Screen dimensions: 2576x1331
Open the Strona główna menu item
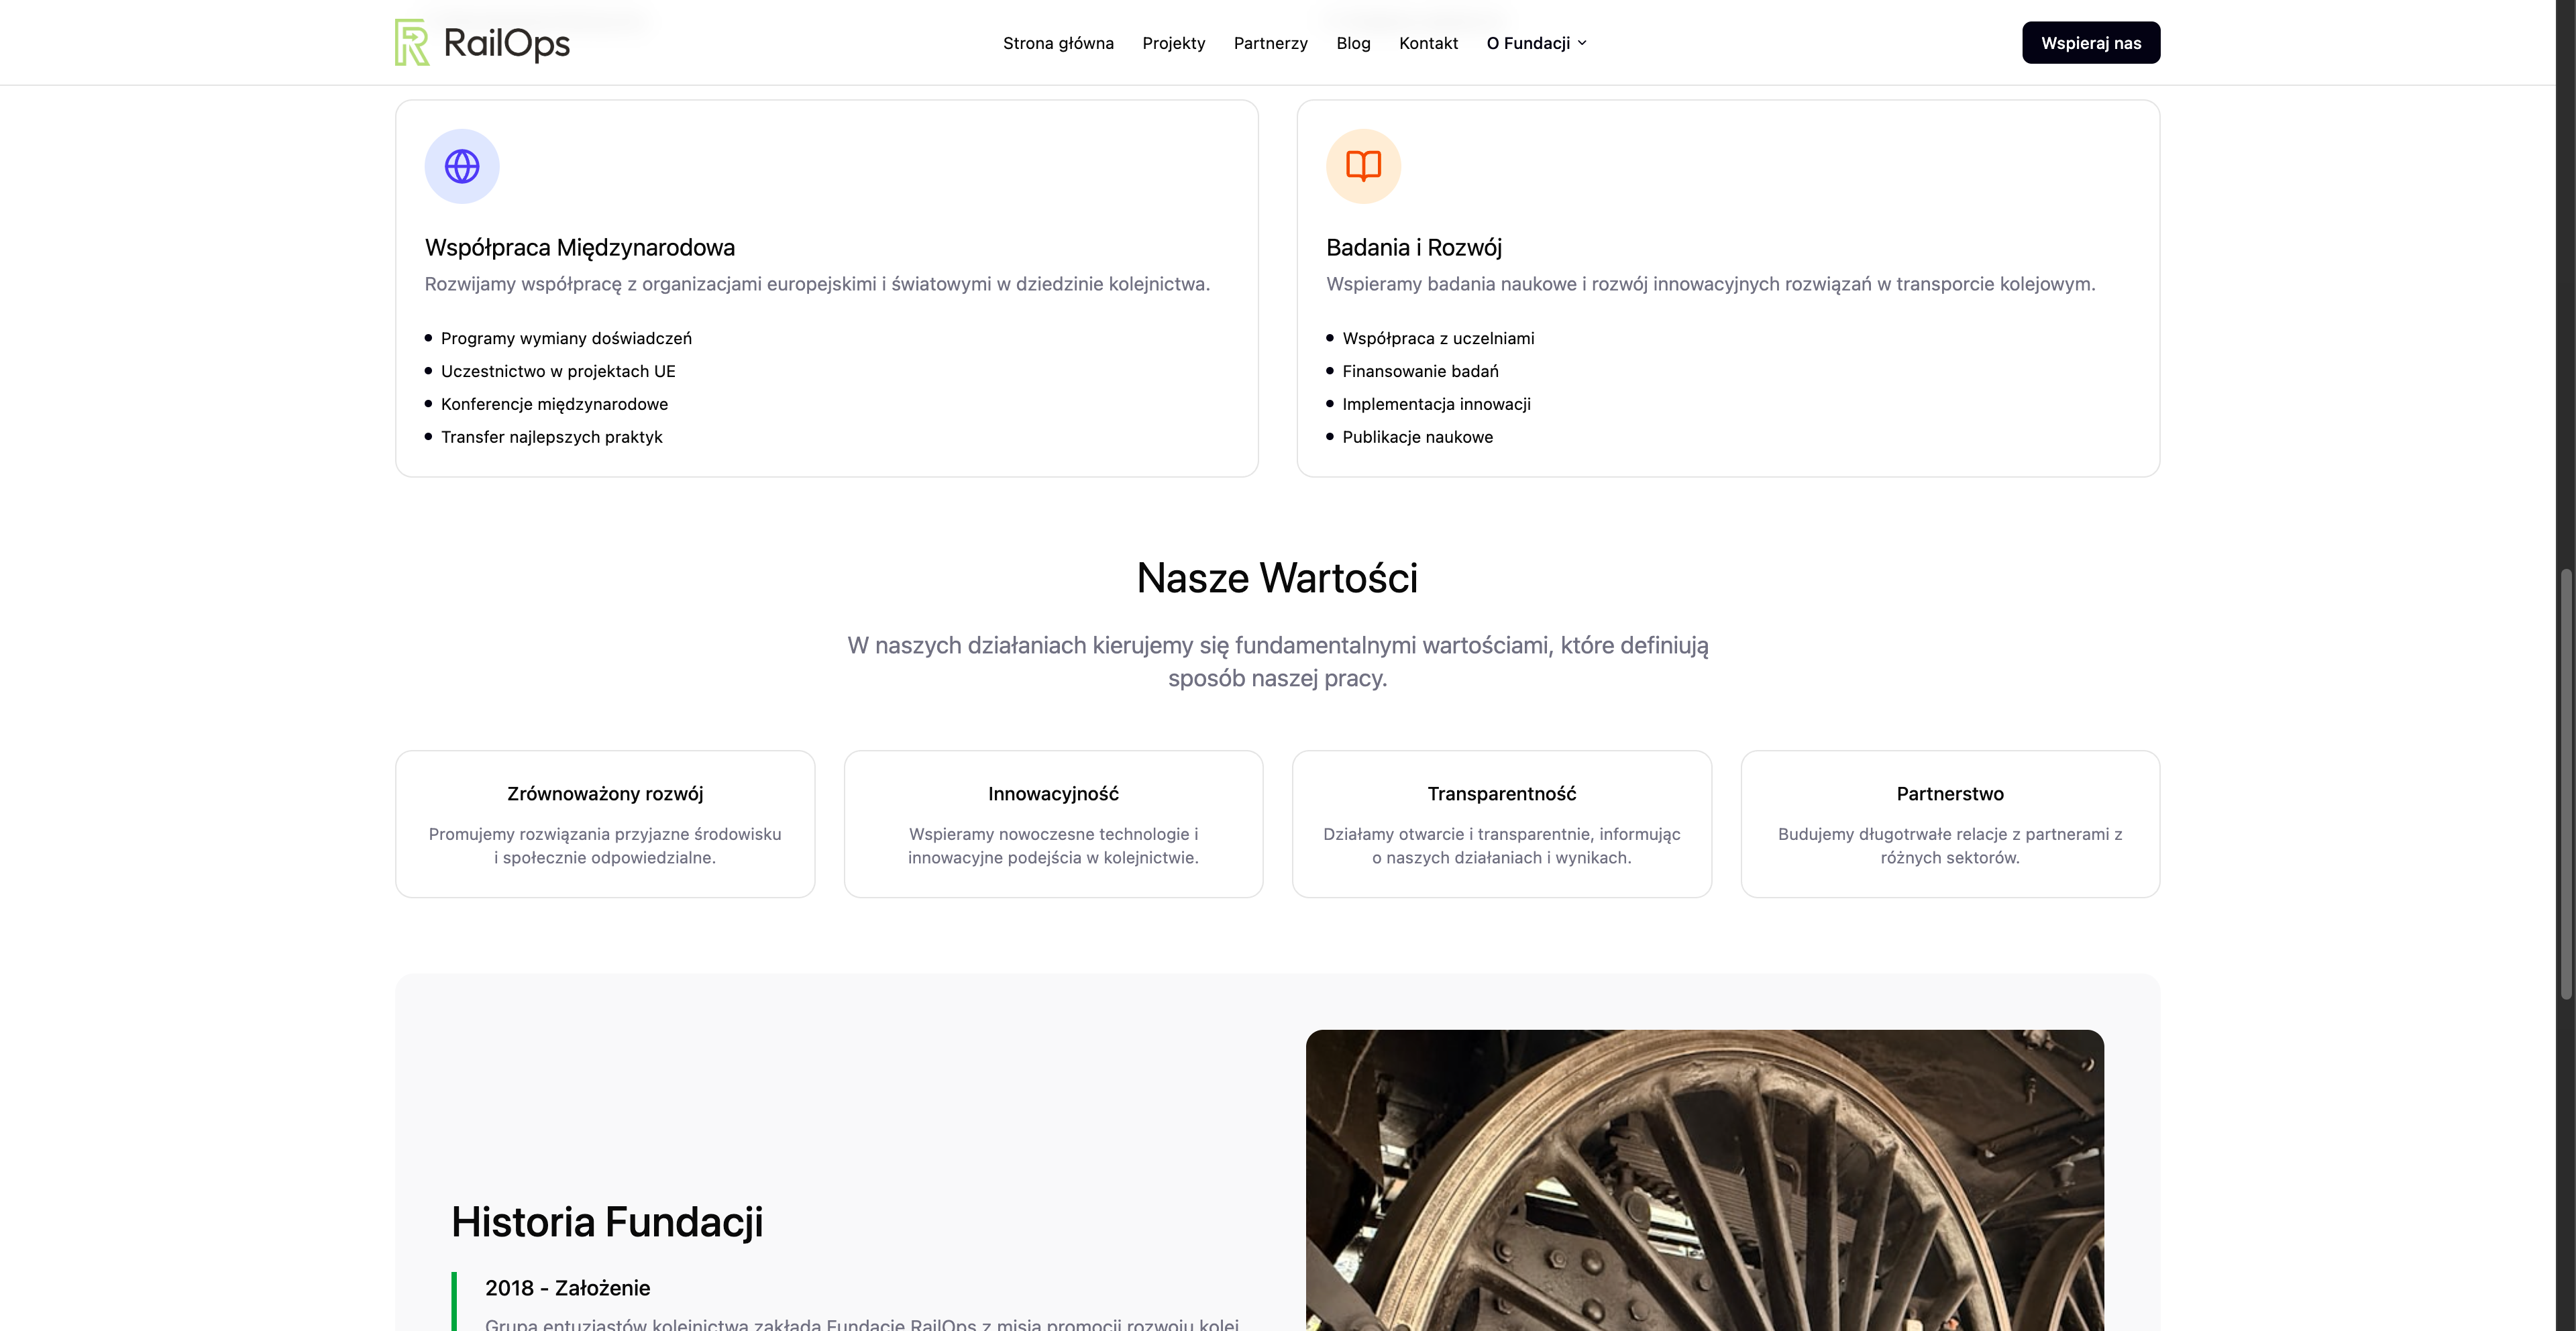click(x=1058, y=43)
